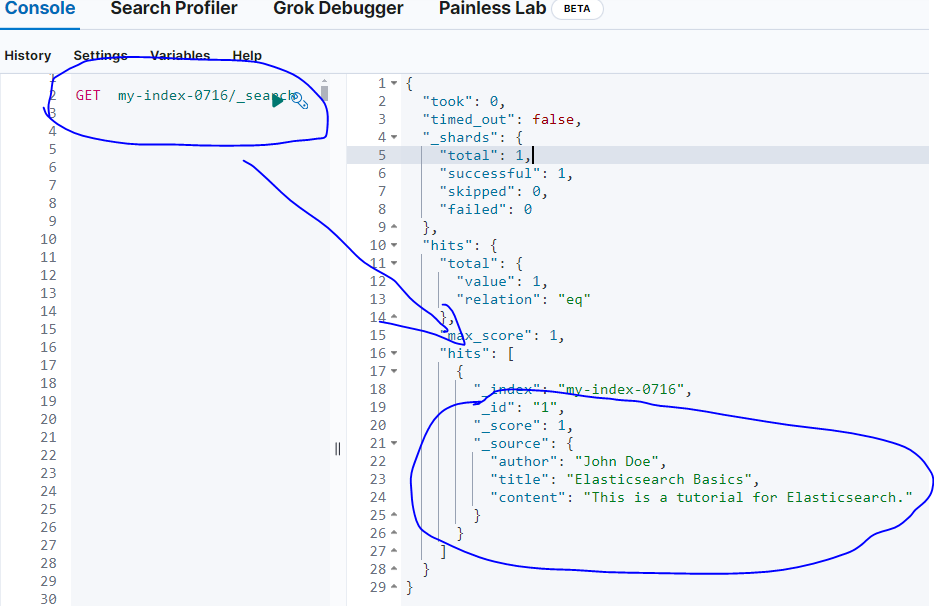Collapse the hits object

pos(392,245)
